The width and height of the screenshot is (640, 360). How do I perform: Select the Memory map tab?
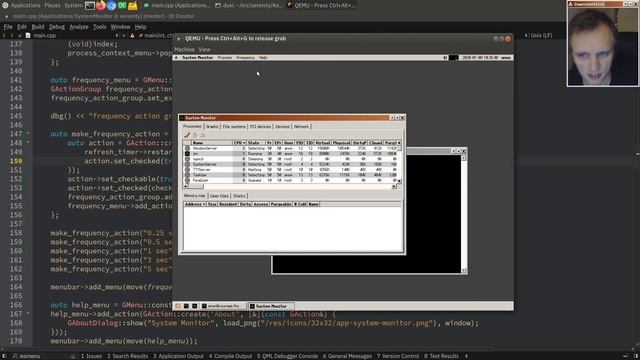(x=194, y=196)
